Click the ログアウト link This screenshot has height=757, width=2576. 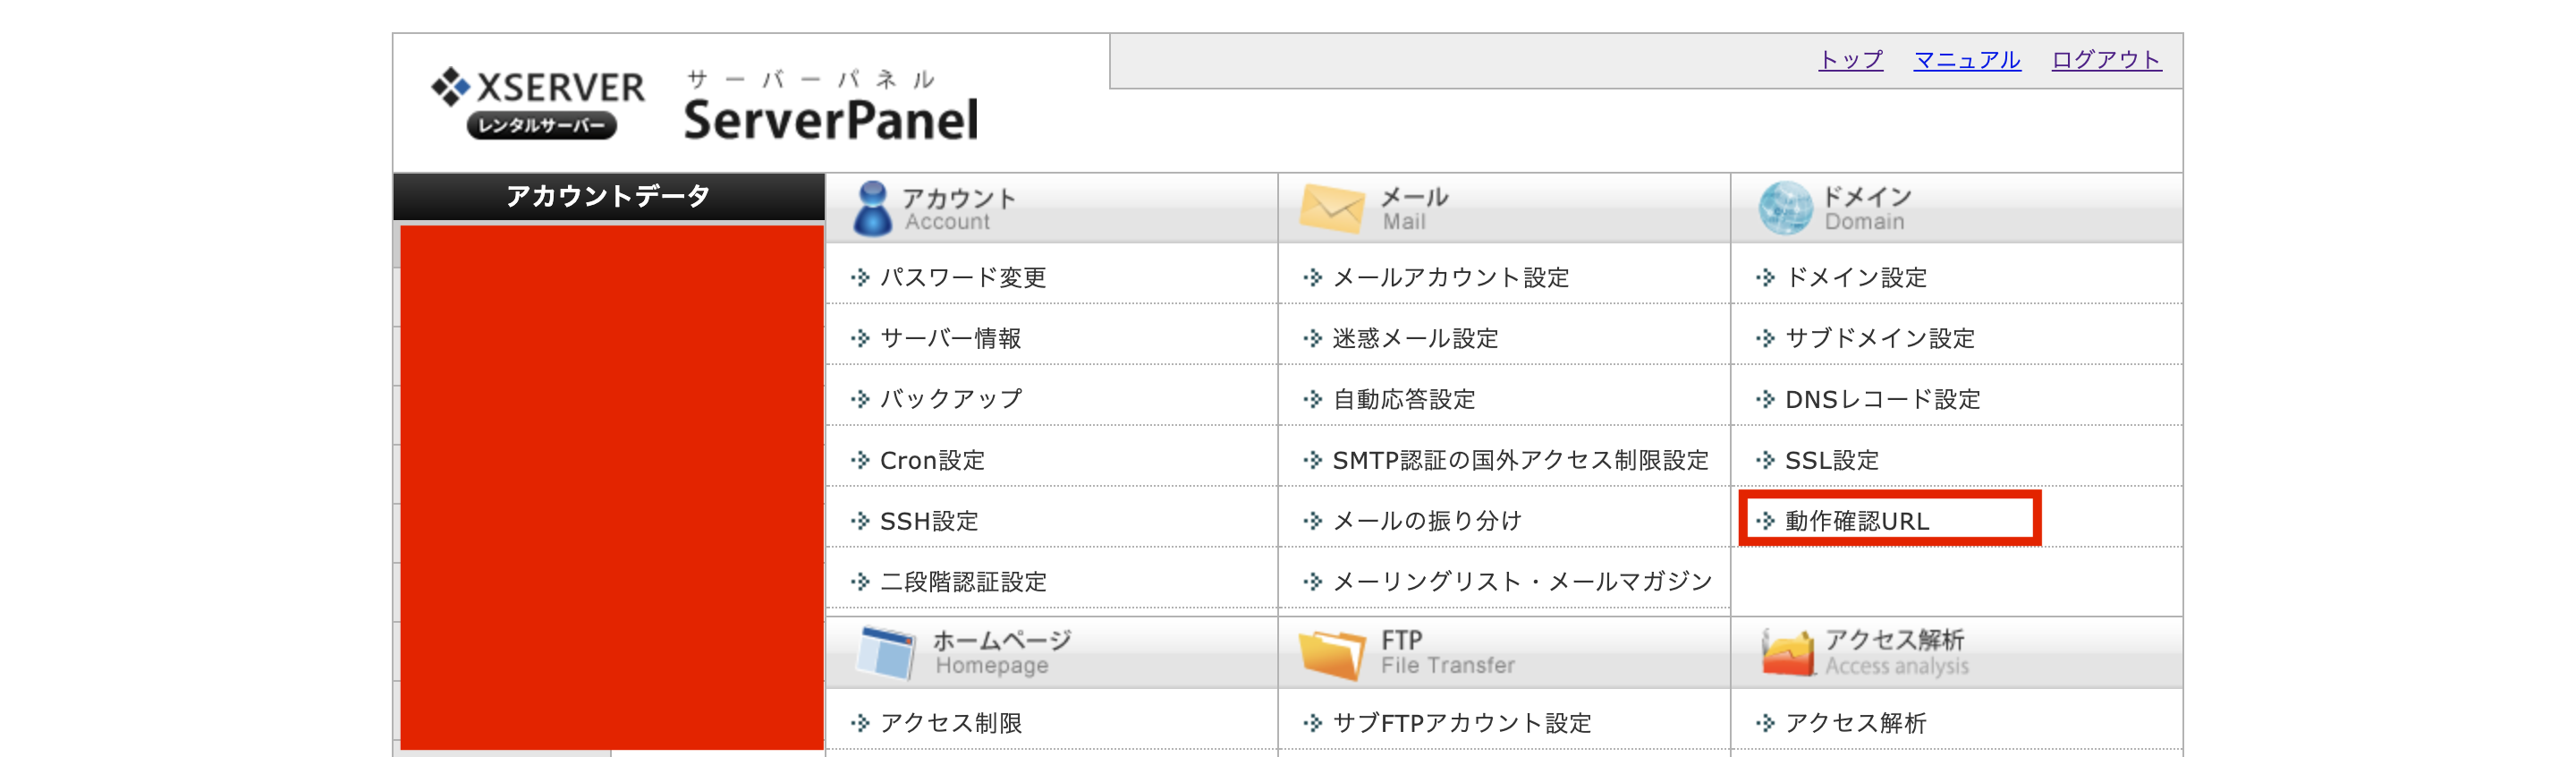[2106, 60]
